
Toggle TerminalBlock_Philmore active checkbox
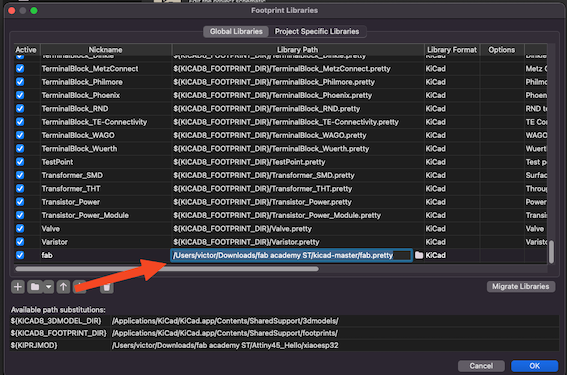coord(20,82)
